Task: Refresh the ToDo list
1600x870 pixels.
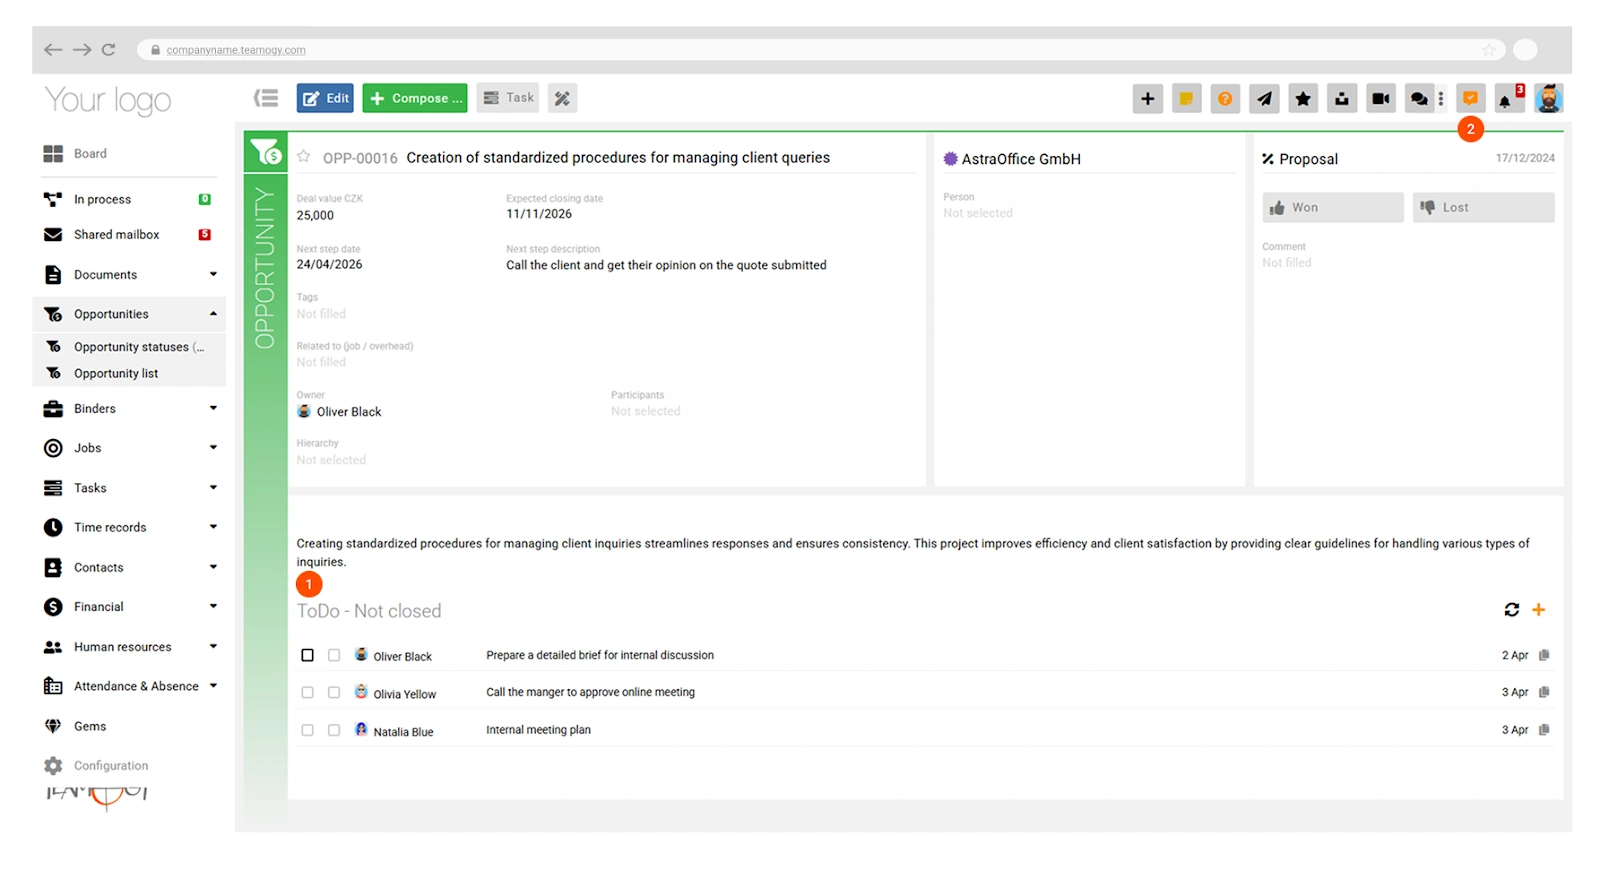Action: coord(1511,610)
